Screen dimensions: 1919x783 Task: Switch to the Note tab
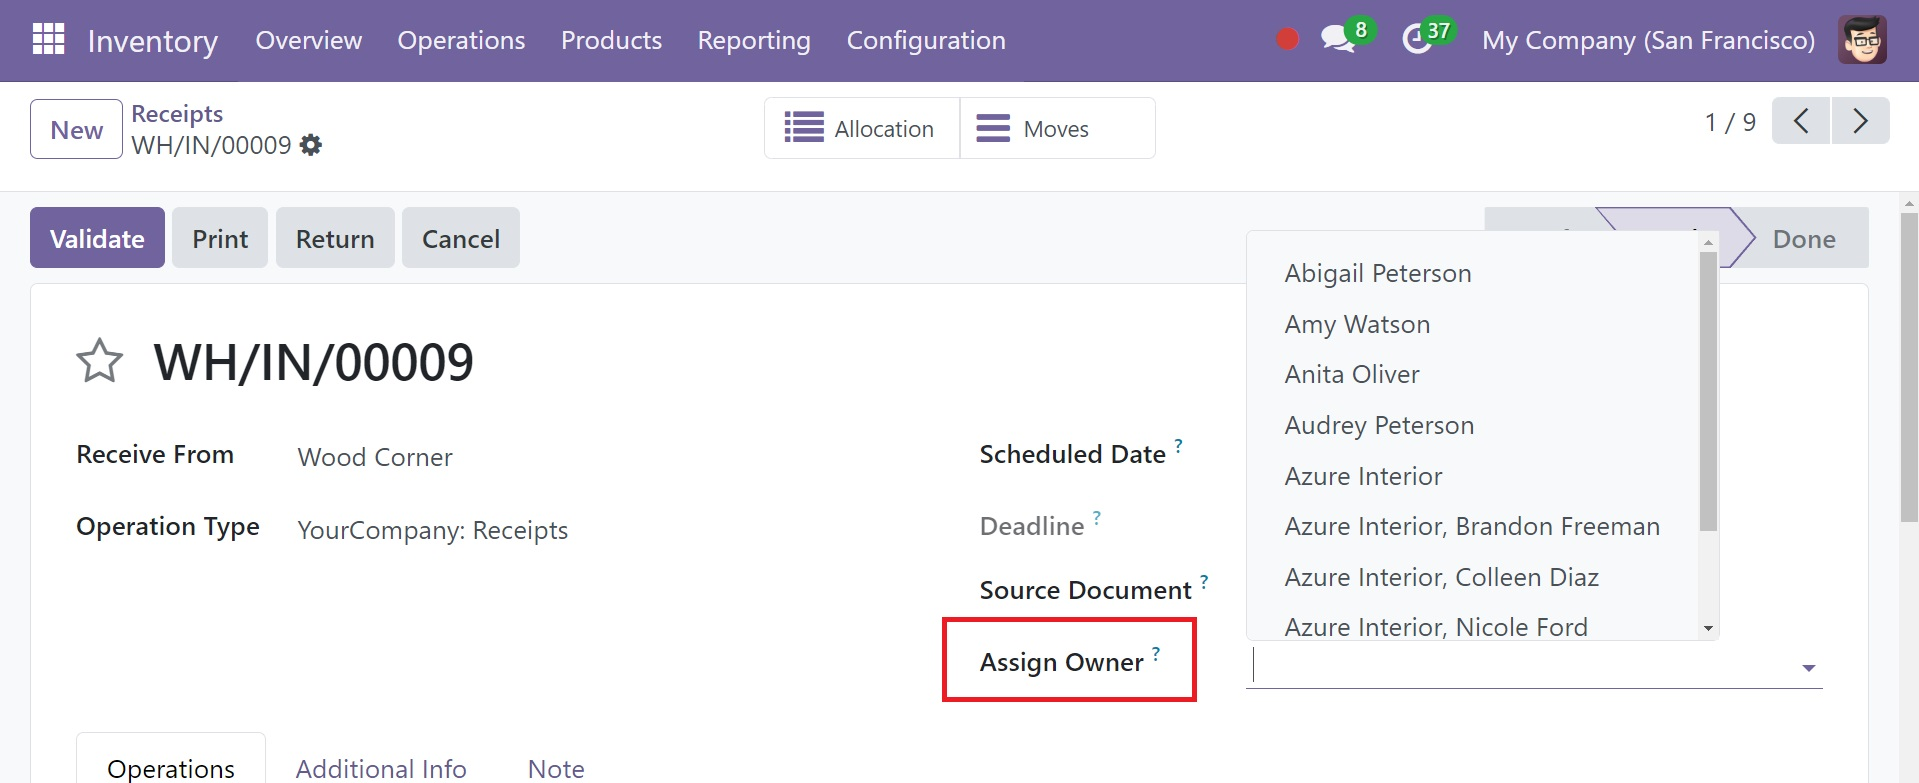click(556, 768)
